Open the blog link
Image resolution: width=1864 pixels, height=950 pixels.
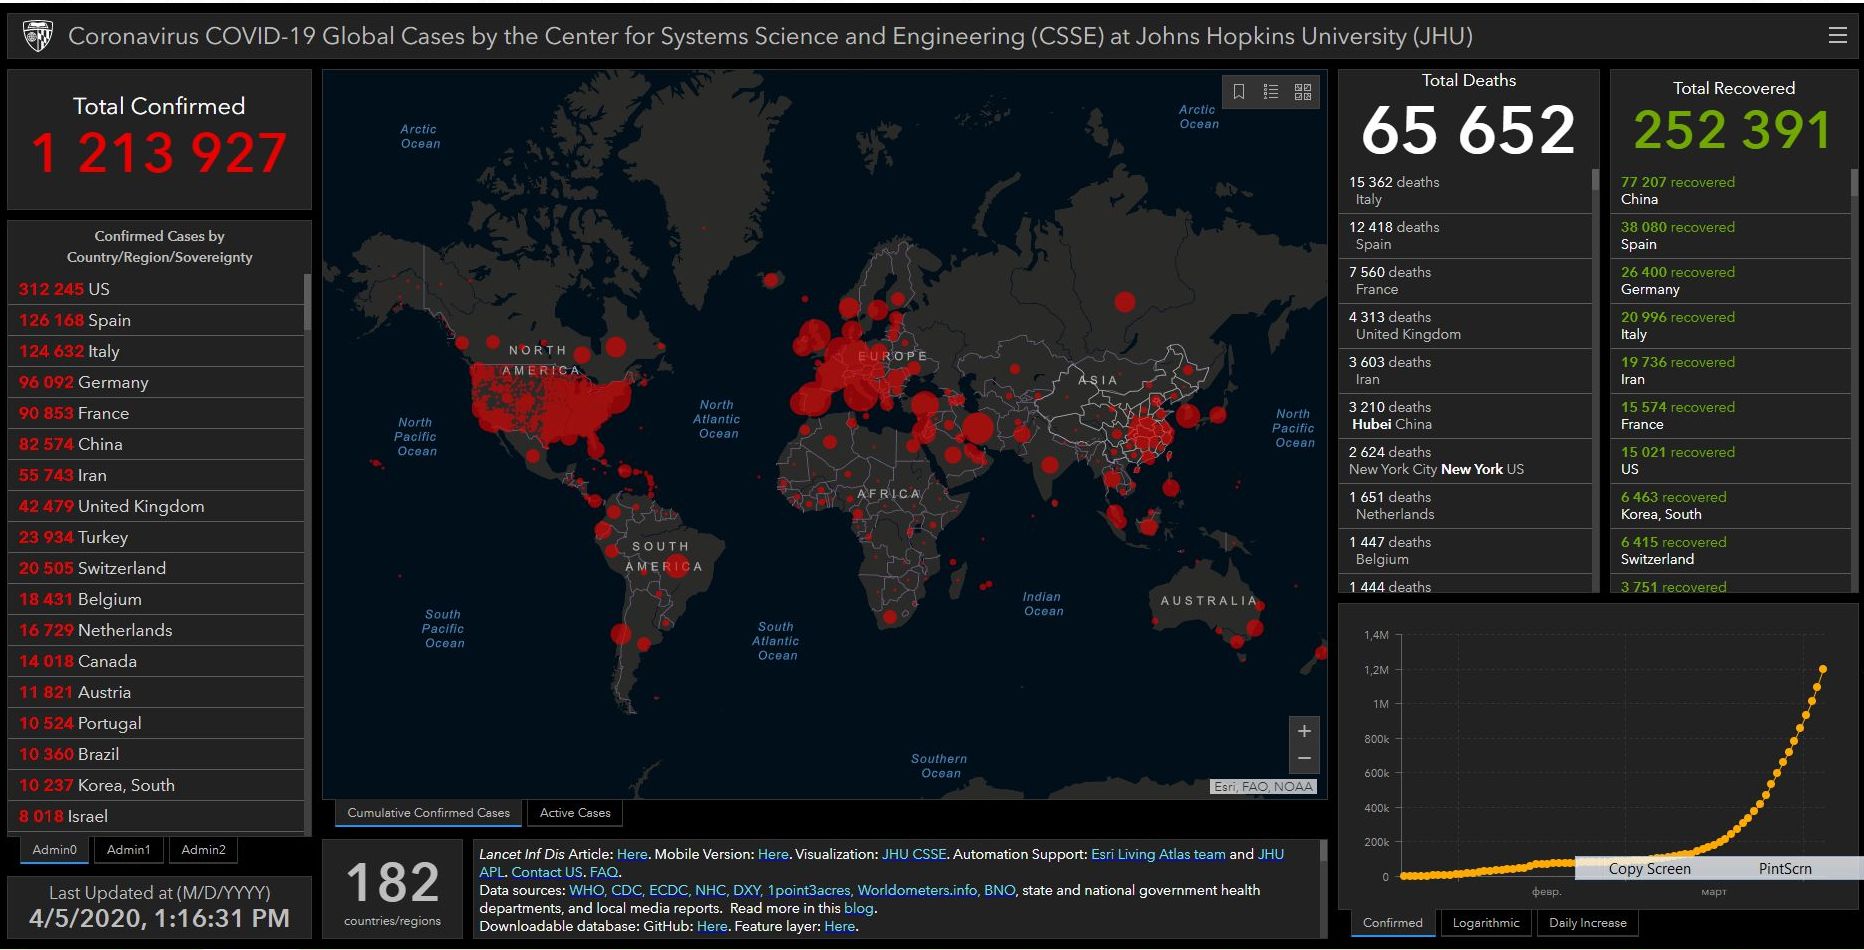pyautogui.click(x=858, y=908)
